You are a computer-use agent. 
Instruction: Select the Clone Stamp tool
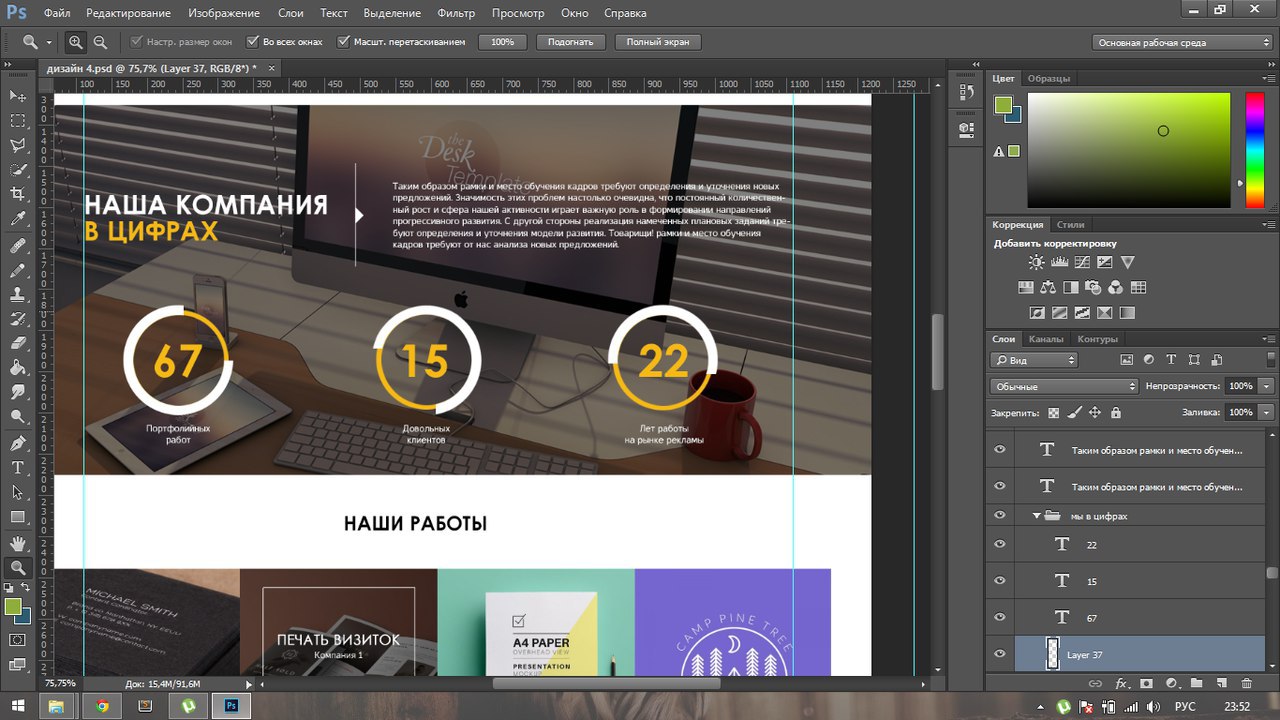click(17, 295)
